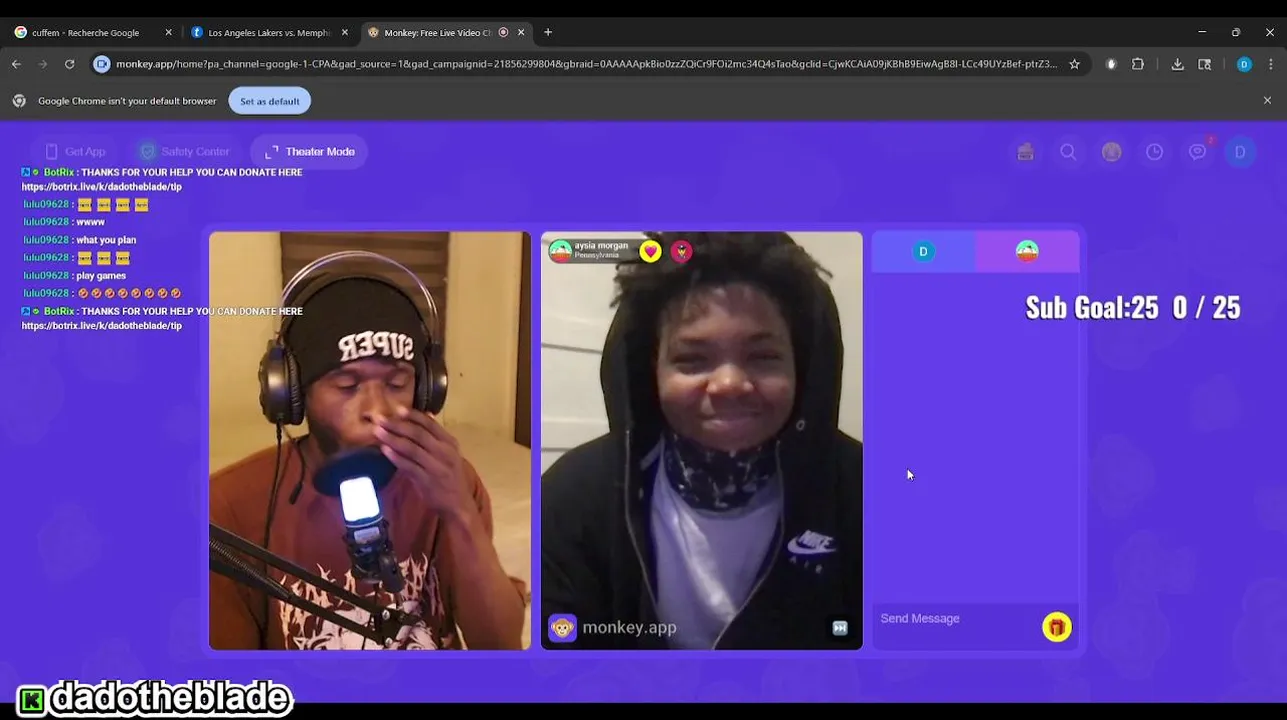Toggle Theater Mode
The height and width of the screenshot is (720, 1287).
(x=310, y=152)
